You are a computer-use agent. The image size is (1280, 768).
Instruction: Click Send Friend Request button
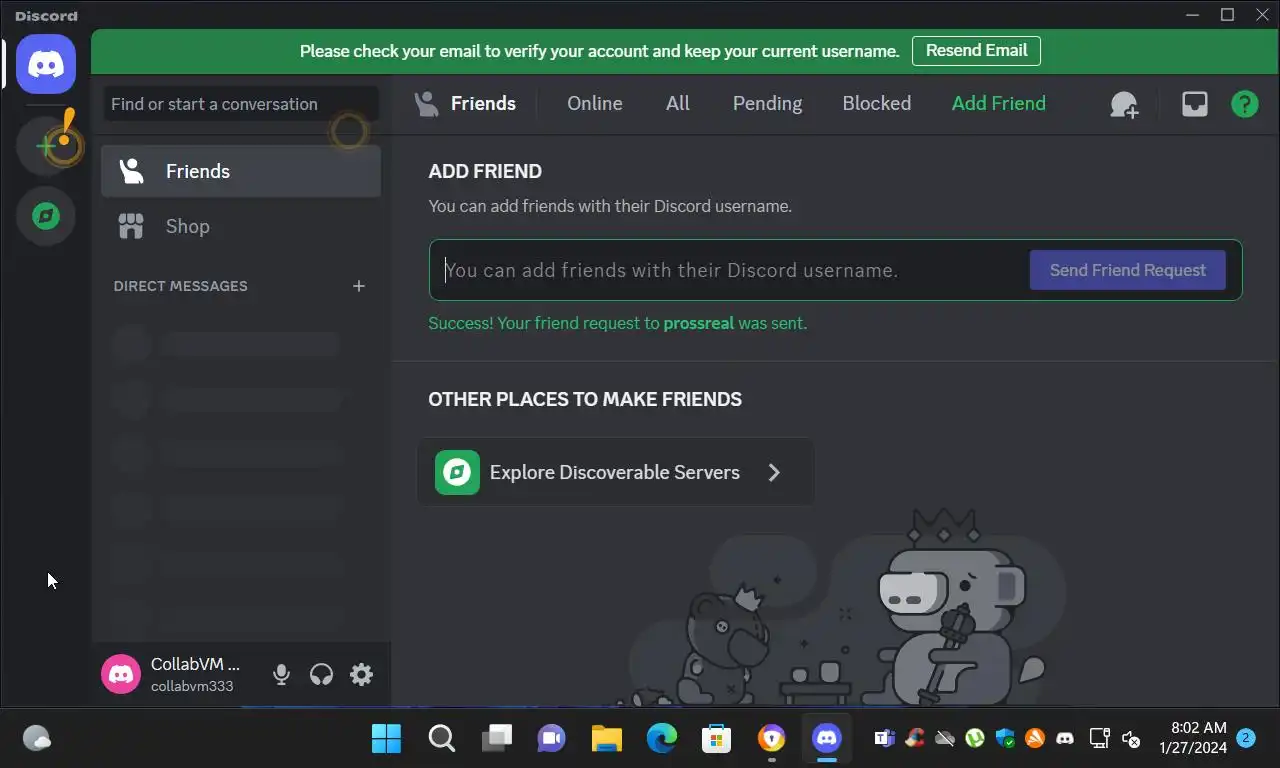pos(1128,270)
